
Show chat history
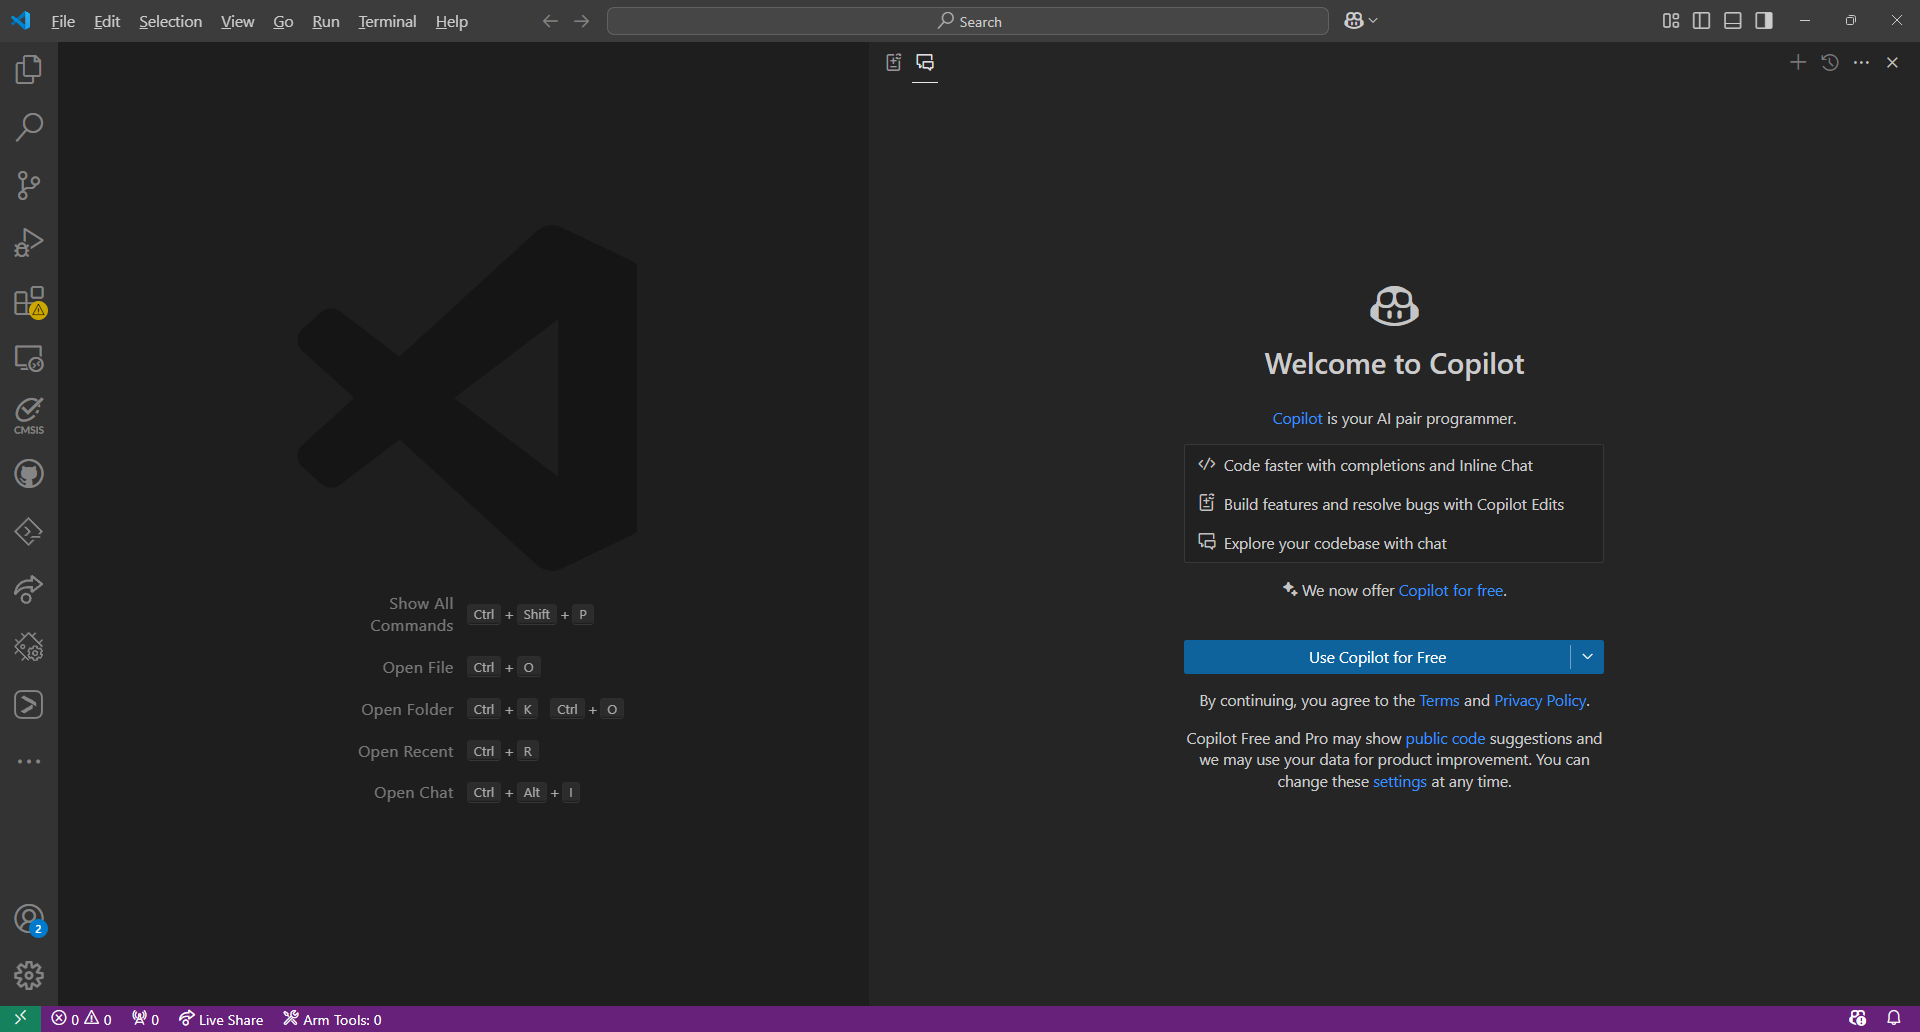coord(1830,62)
